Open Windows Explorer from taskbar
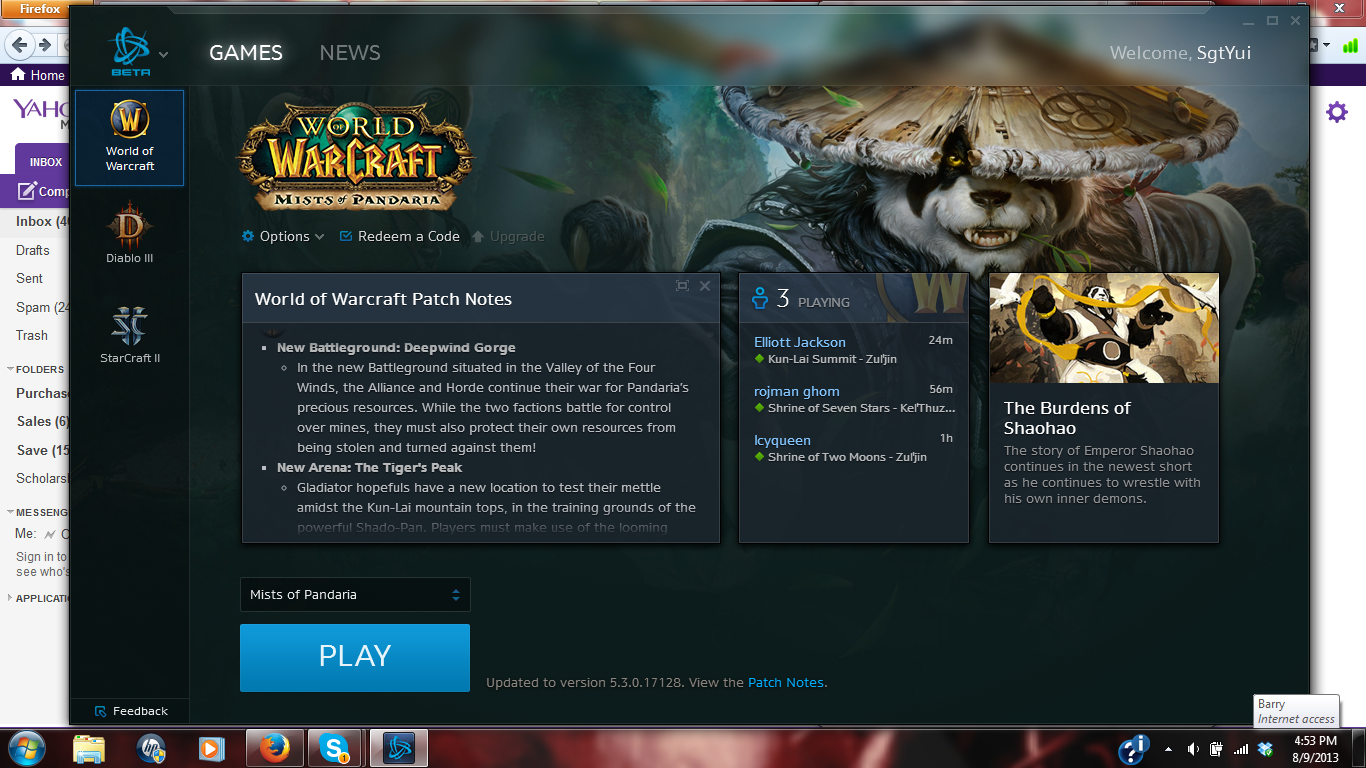The image size is (1366, 768). click(x=89, y=748)
